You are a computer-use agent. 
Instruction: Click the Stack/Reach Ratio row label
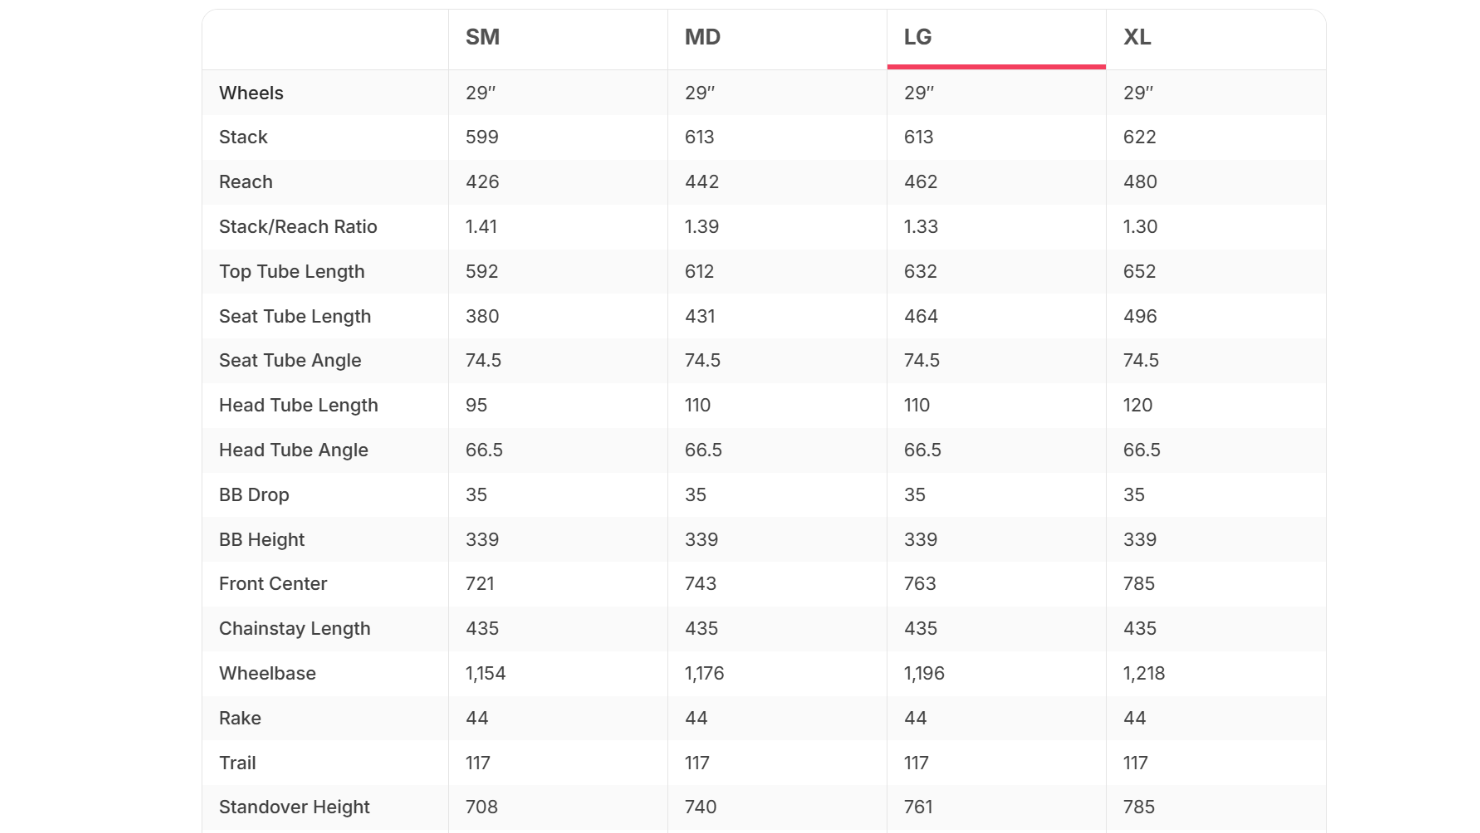(298, 227)
